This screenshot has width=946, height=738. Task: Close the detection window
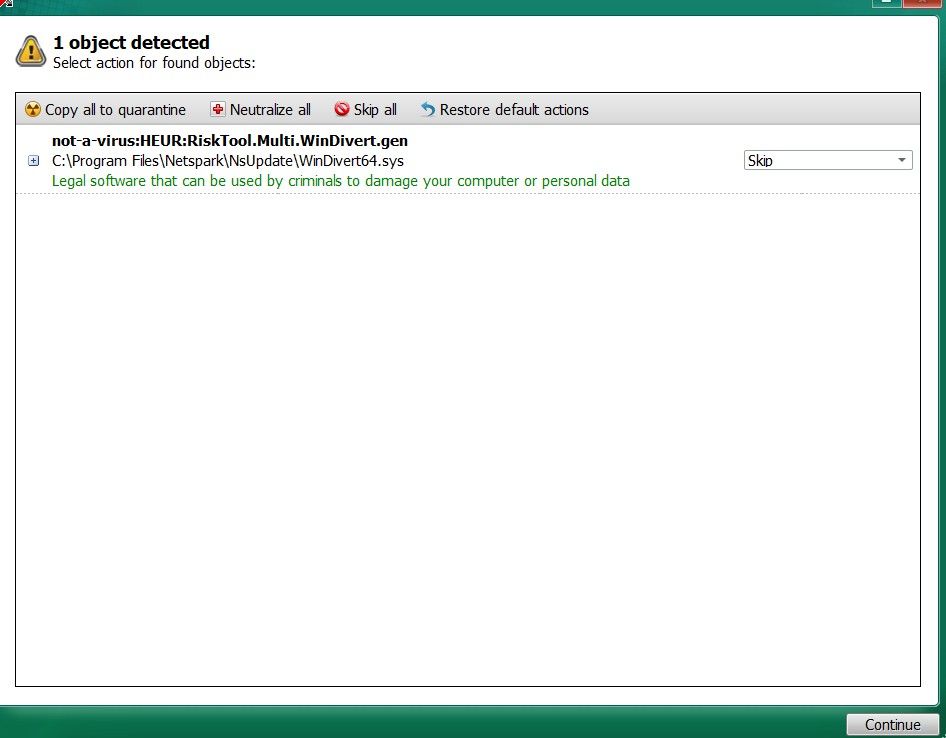(x=922, y=3)
